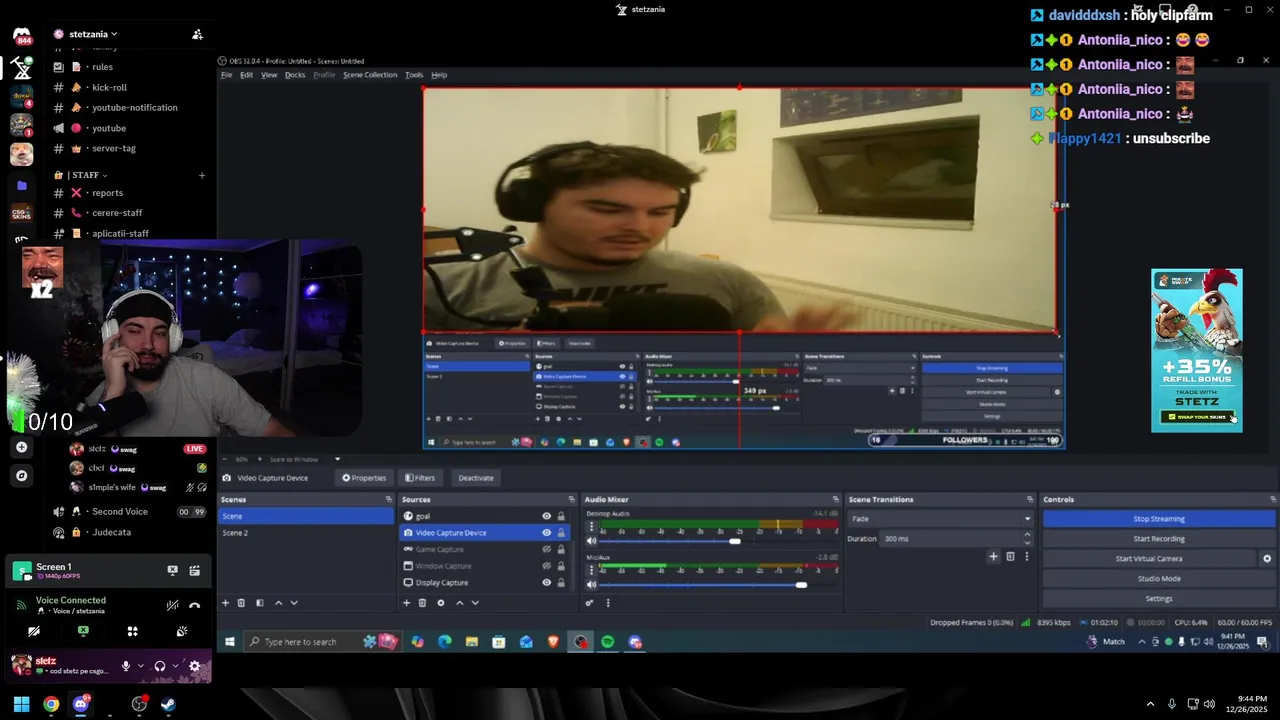1280x720 pixels.
Task: Click Stop Streaming button
Action: click(1159, 519)
